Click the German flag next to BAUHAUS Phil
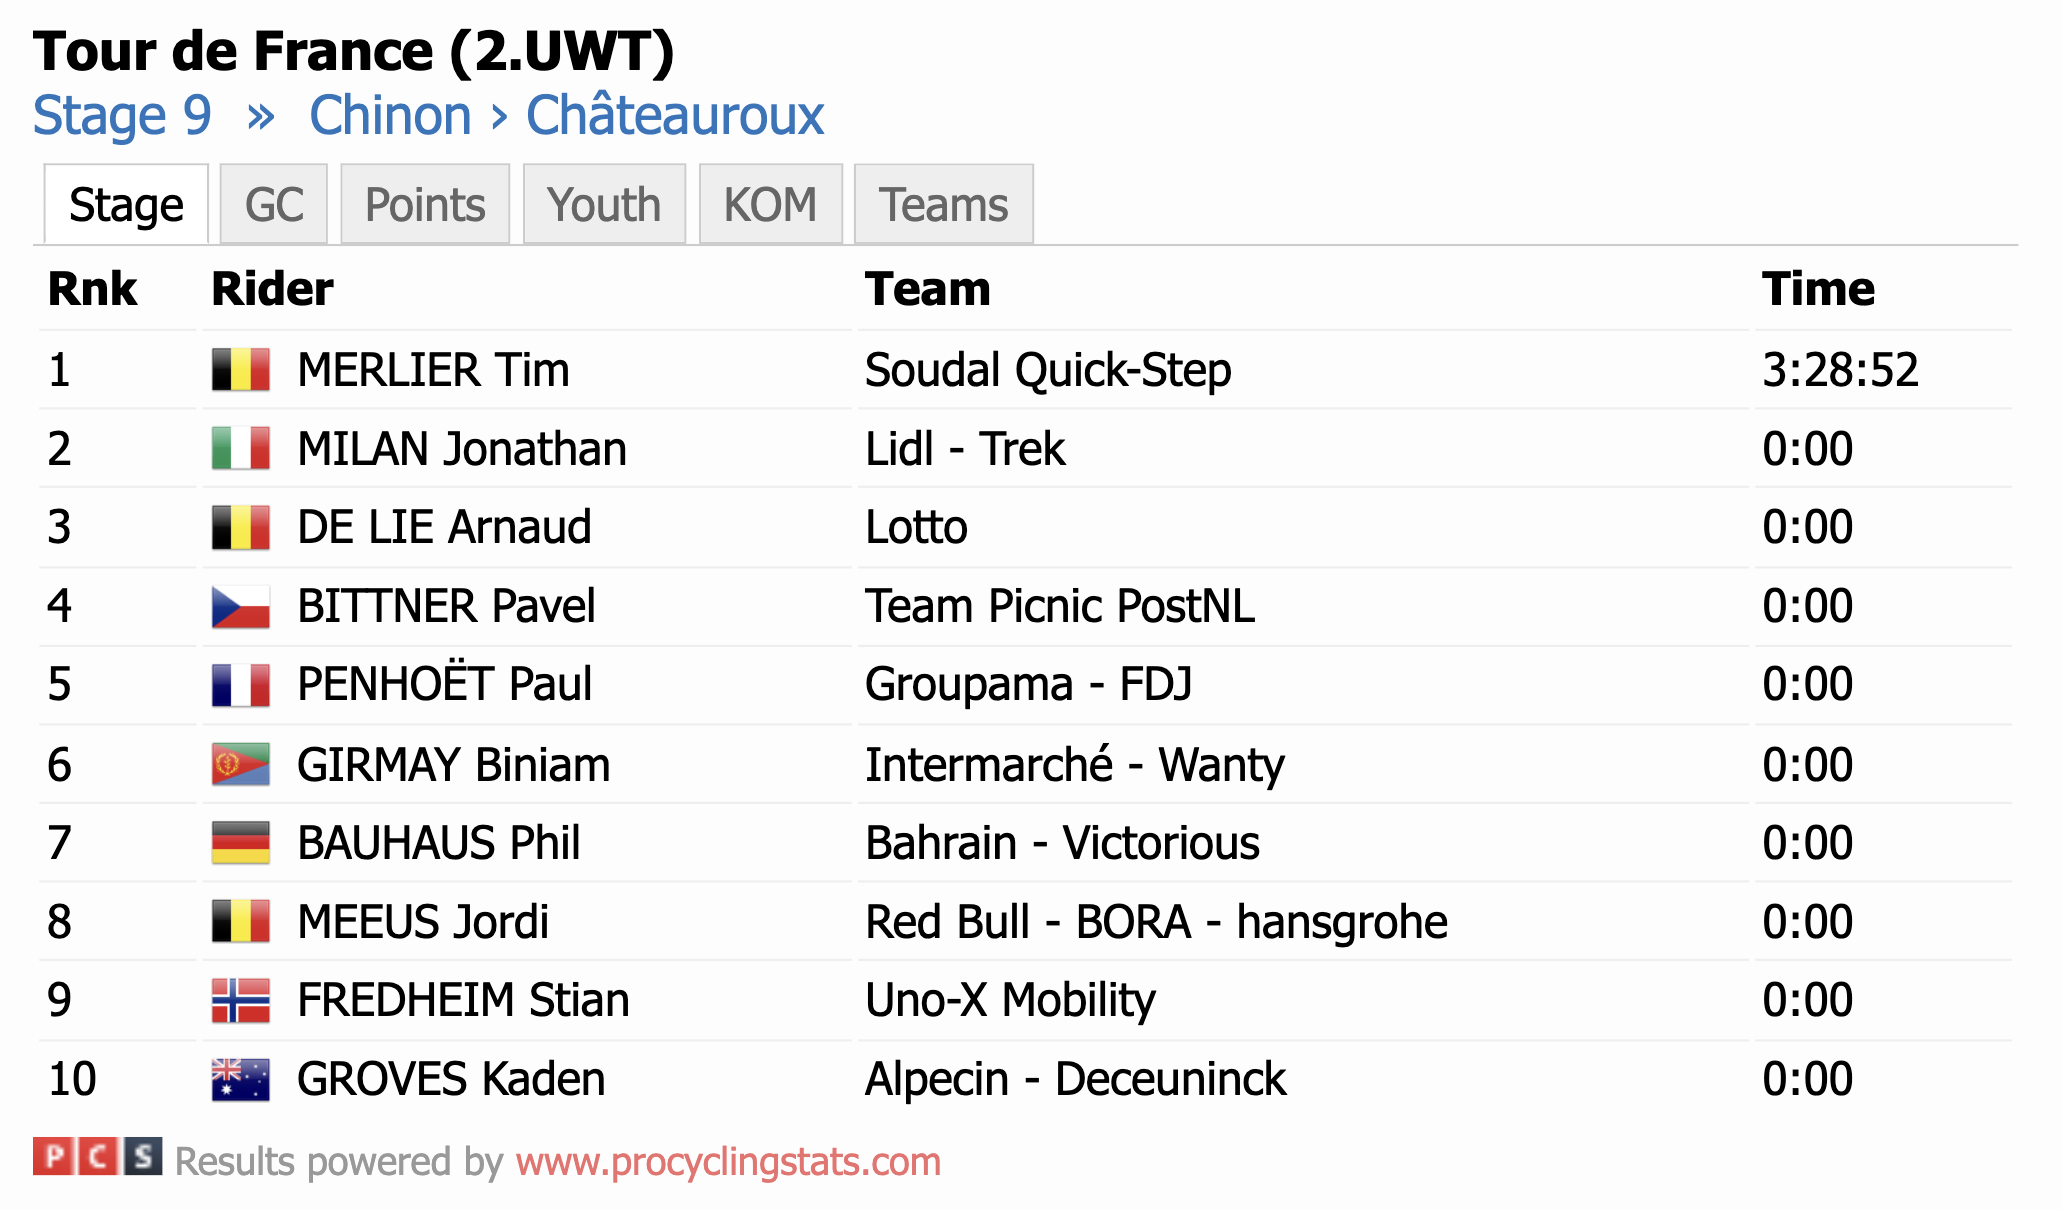This screenshot has width=2062, height=1209. coord(241,843)
